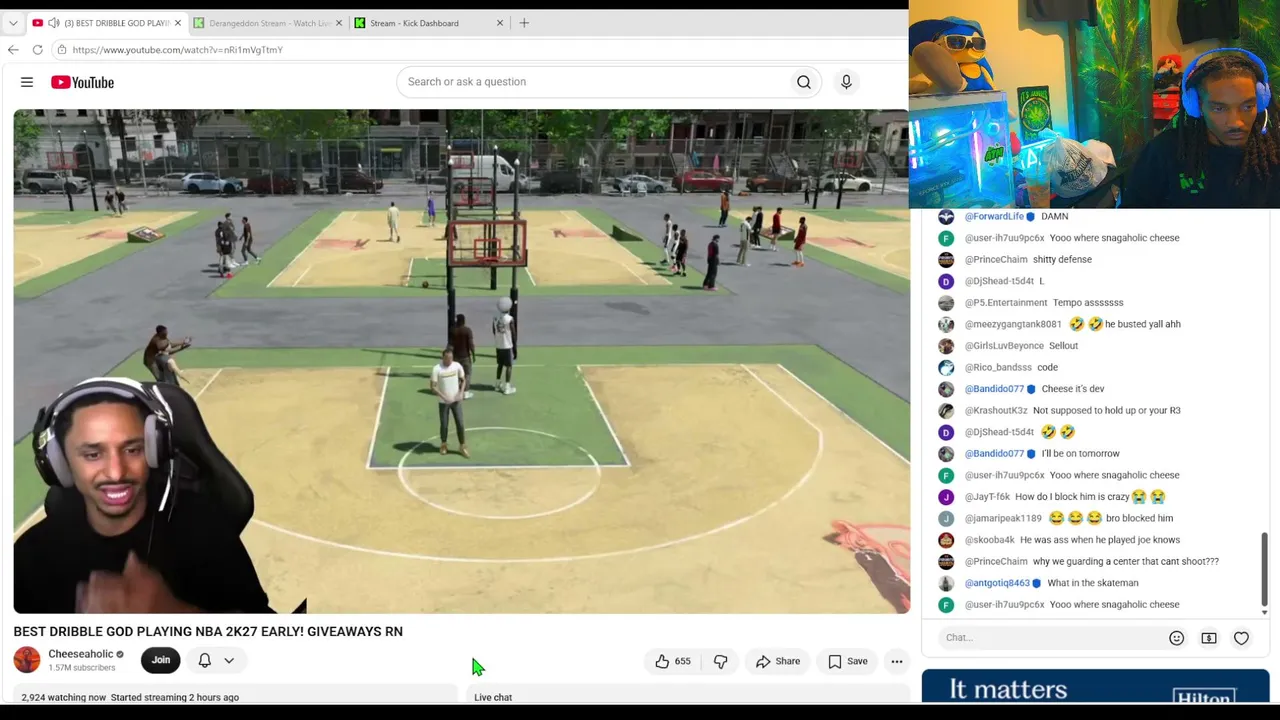Close the Kick Dashboard tab

[x=500, y=23]
